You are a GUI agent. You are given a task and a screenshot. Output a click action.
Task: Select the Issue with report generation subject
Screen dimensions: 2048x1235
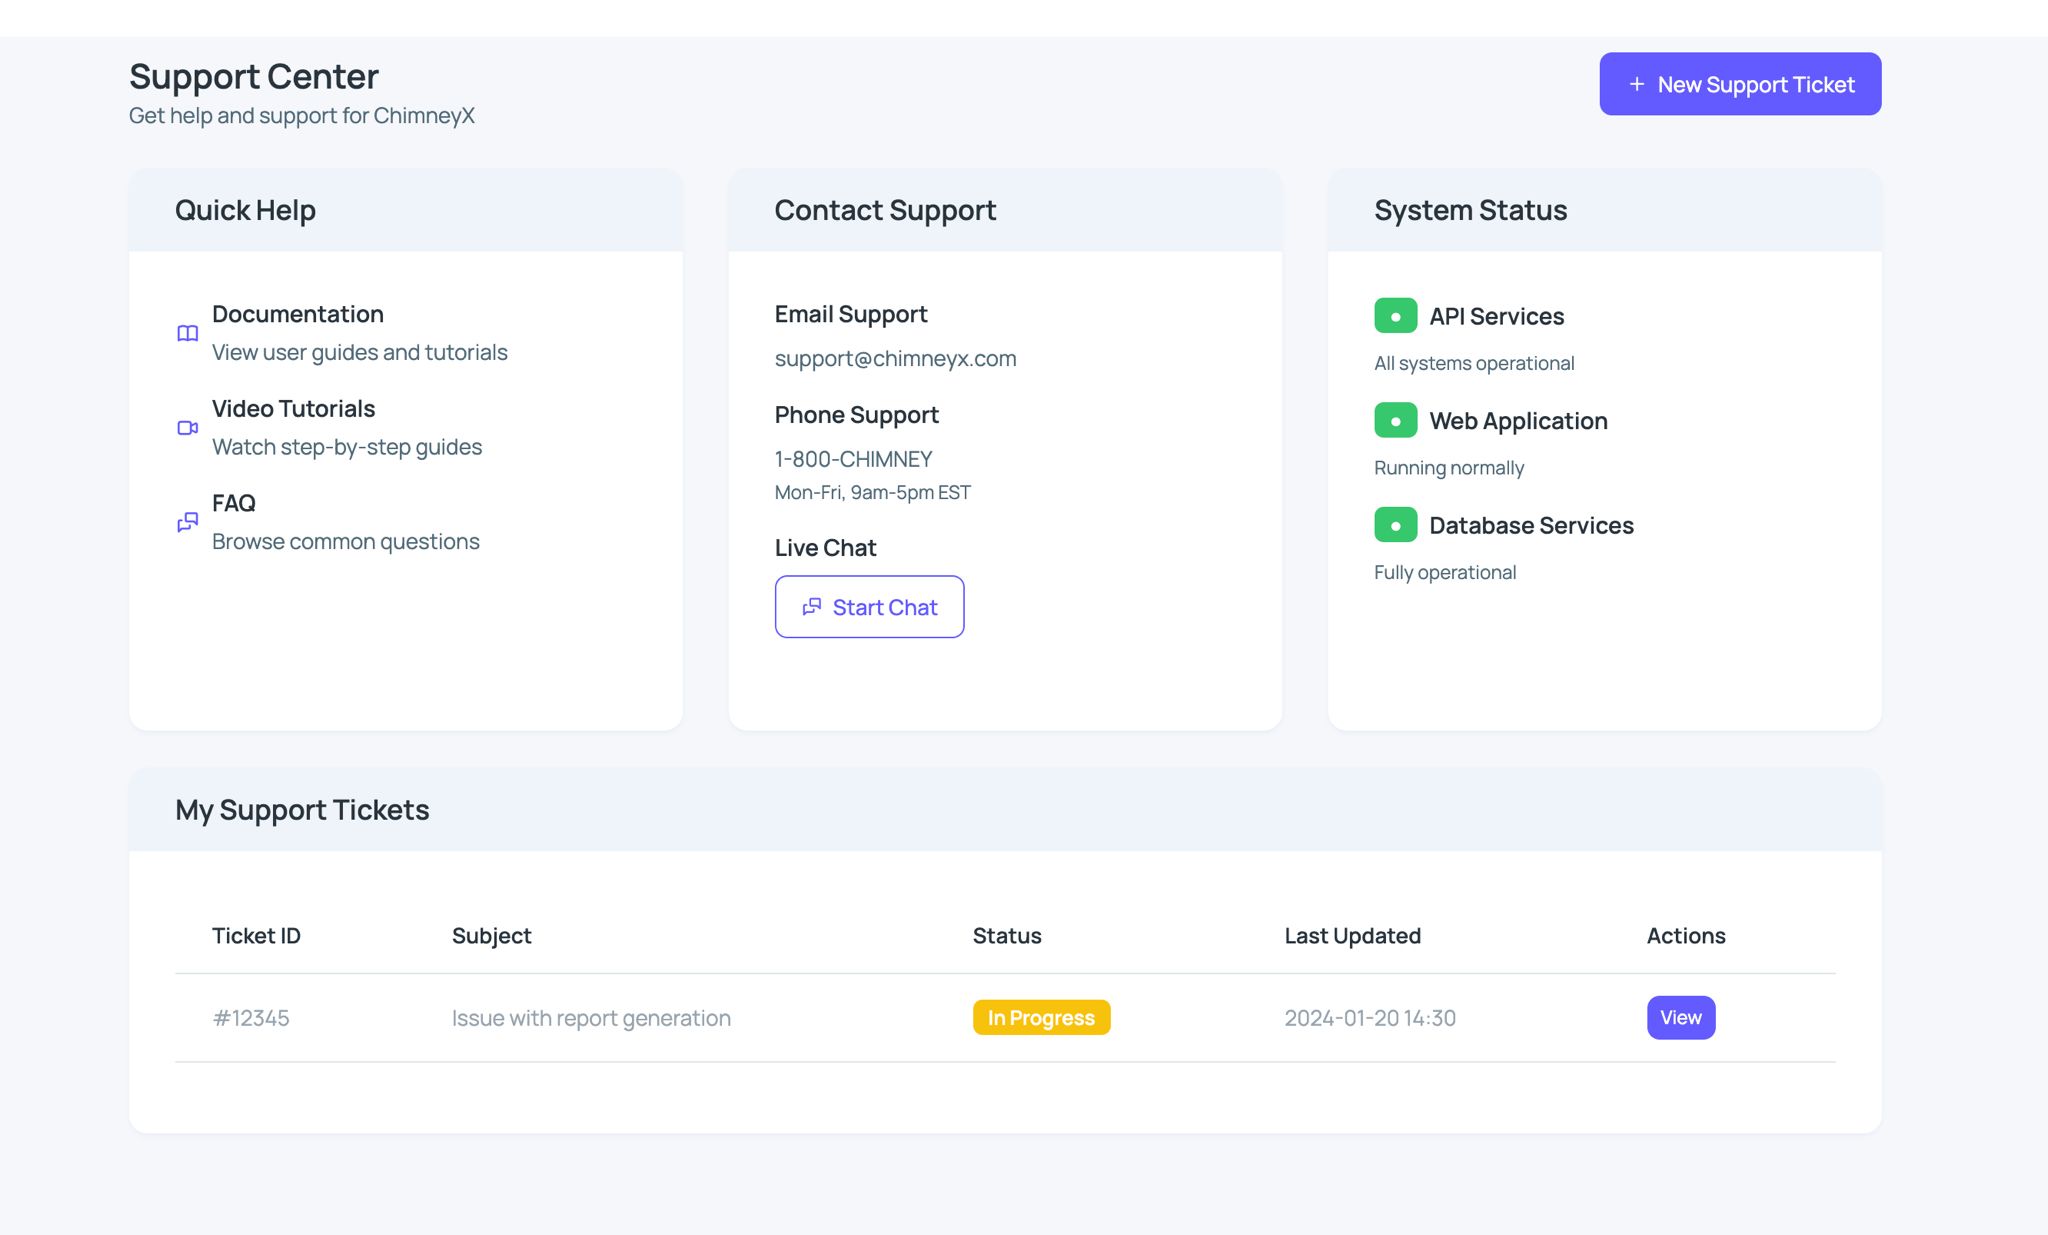(591, 1018)
